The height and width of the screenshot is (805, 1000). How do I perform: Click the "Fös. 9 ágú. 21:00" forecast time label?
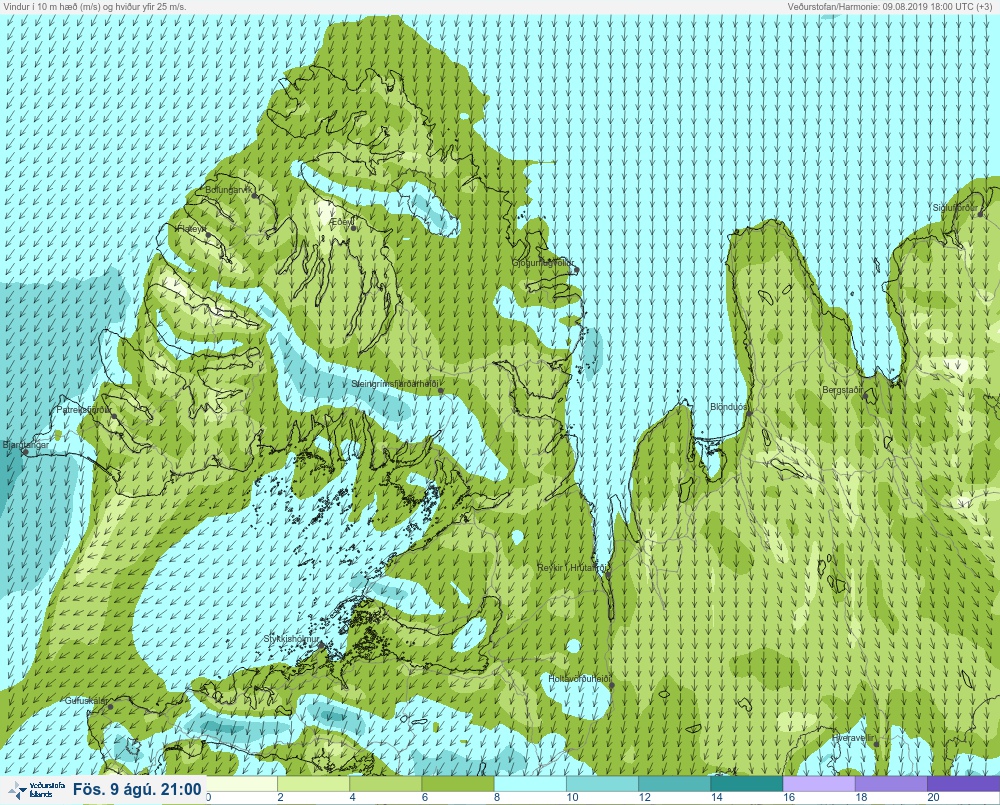click(x=137, y=790)
